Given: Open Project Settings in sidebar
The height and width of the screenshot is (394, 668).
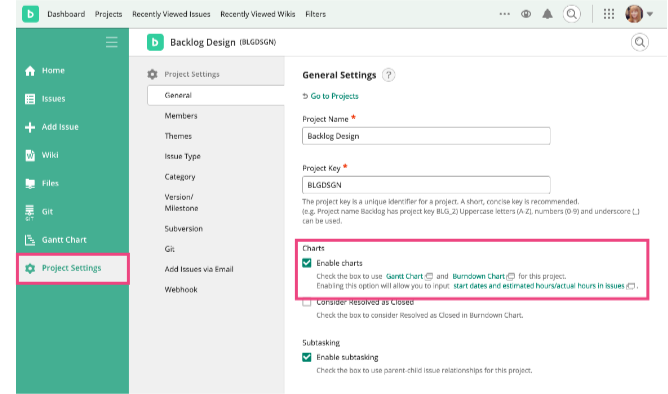Looking at the screenshot, I should tap(72, 268).
